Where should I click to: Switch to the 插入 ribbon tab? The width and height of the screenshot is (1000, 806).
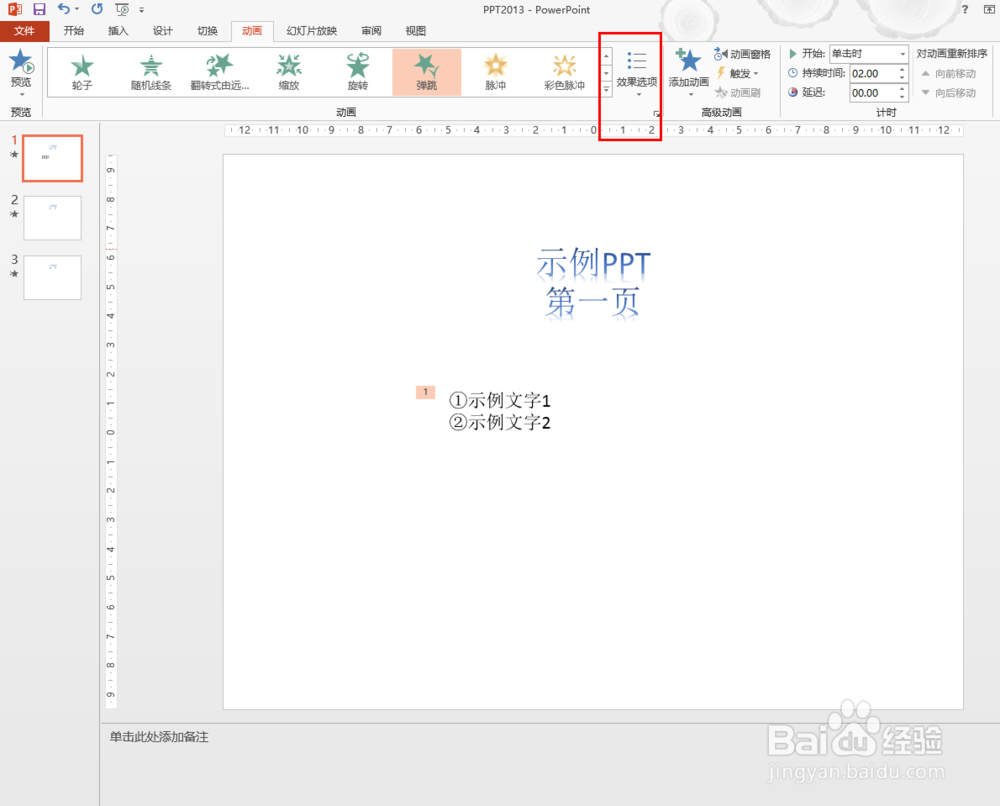(118, 30)
